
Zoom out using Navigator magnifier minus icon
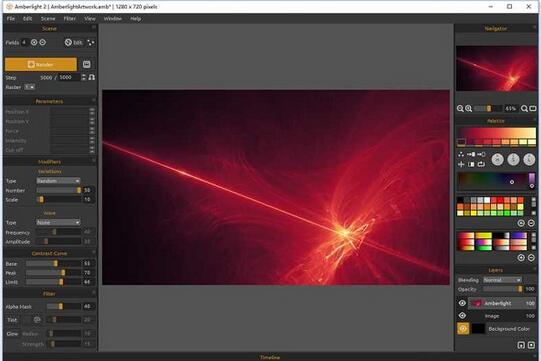click(460, 109)
